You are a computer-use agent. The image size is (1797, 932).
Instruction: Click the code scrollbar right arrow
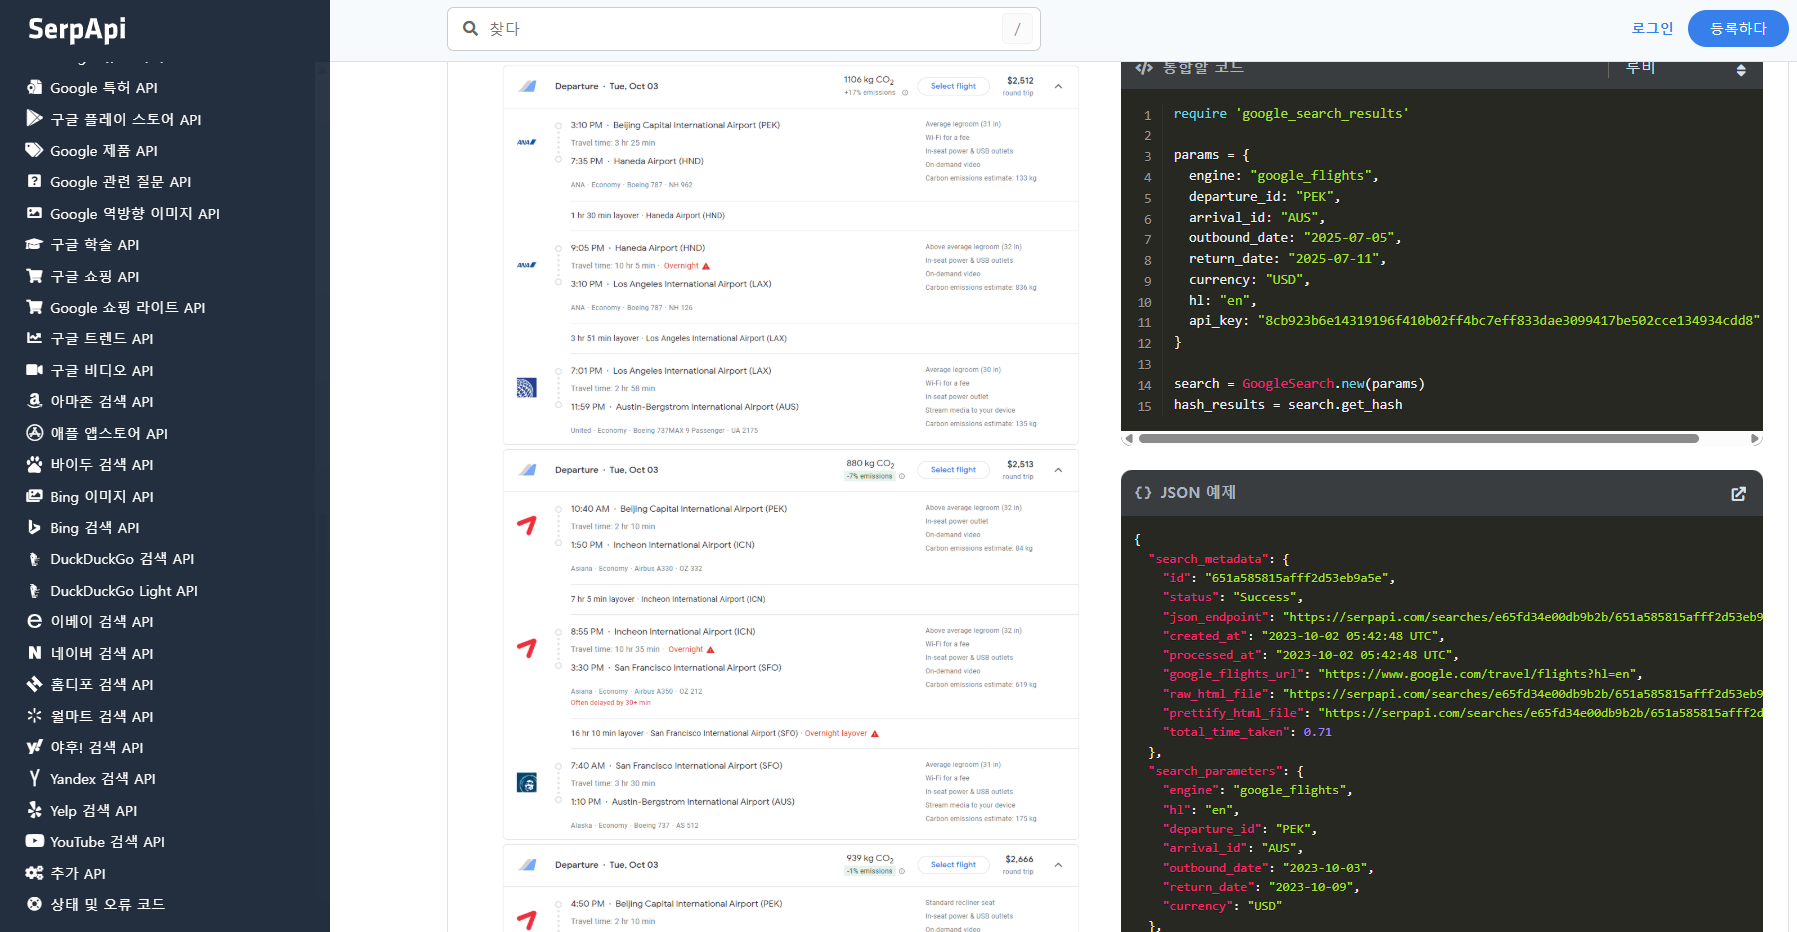1755,438
